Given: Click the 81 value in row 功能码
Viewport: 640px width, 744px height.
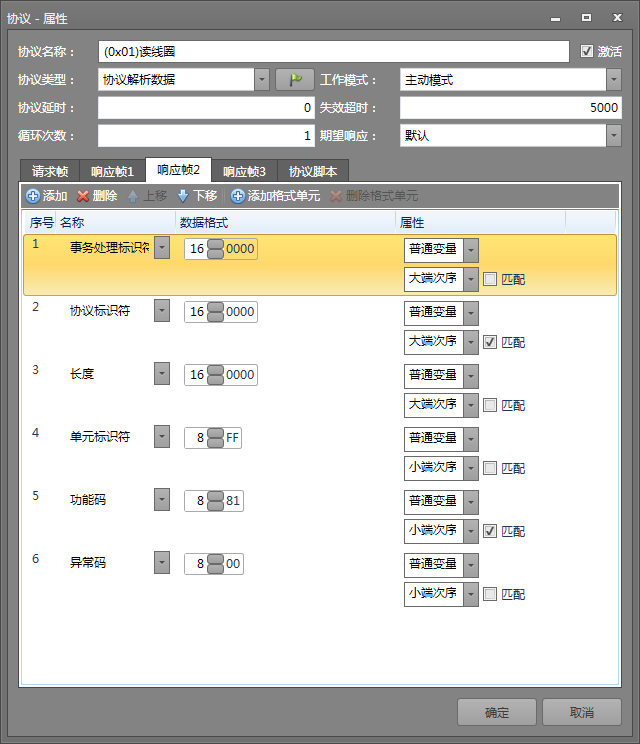Looking at the screenshot, I should (x=233, y=501).
